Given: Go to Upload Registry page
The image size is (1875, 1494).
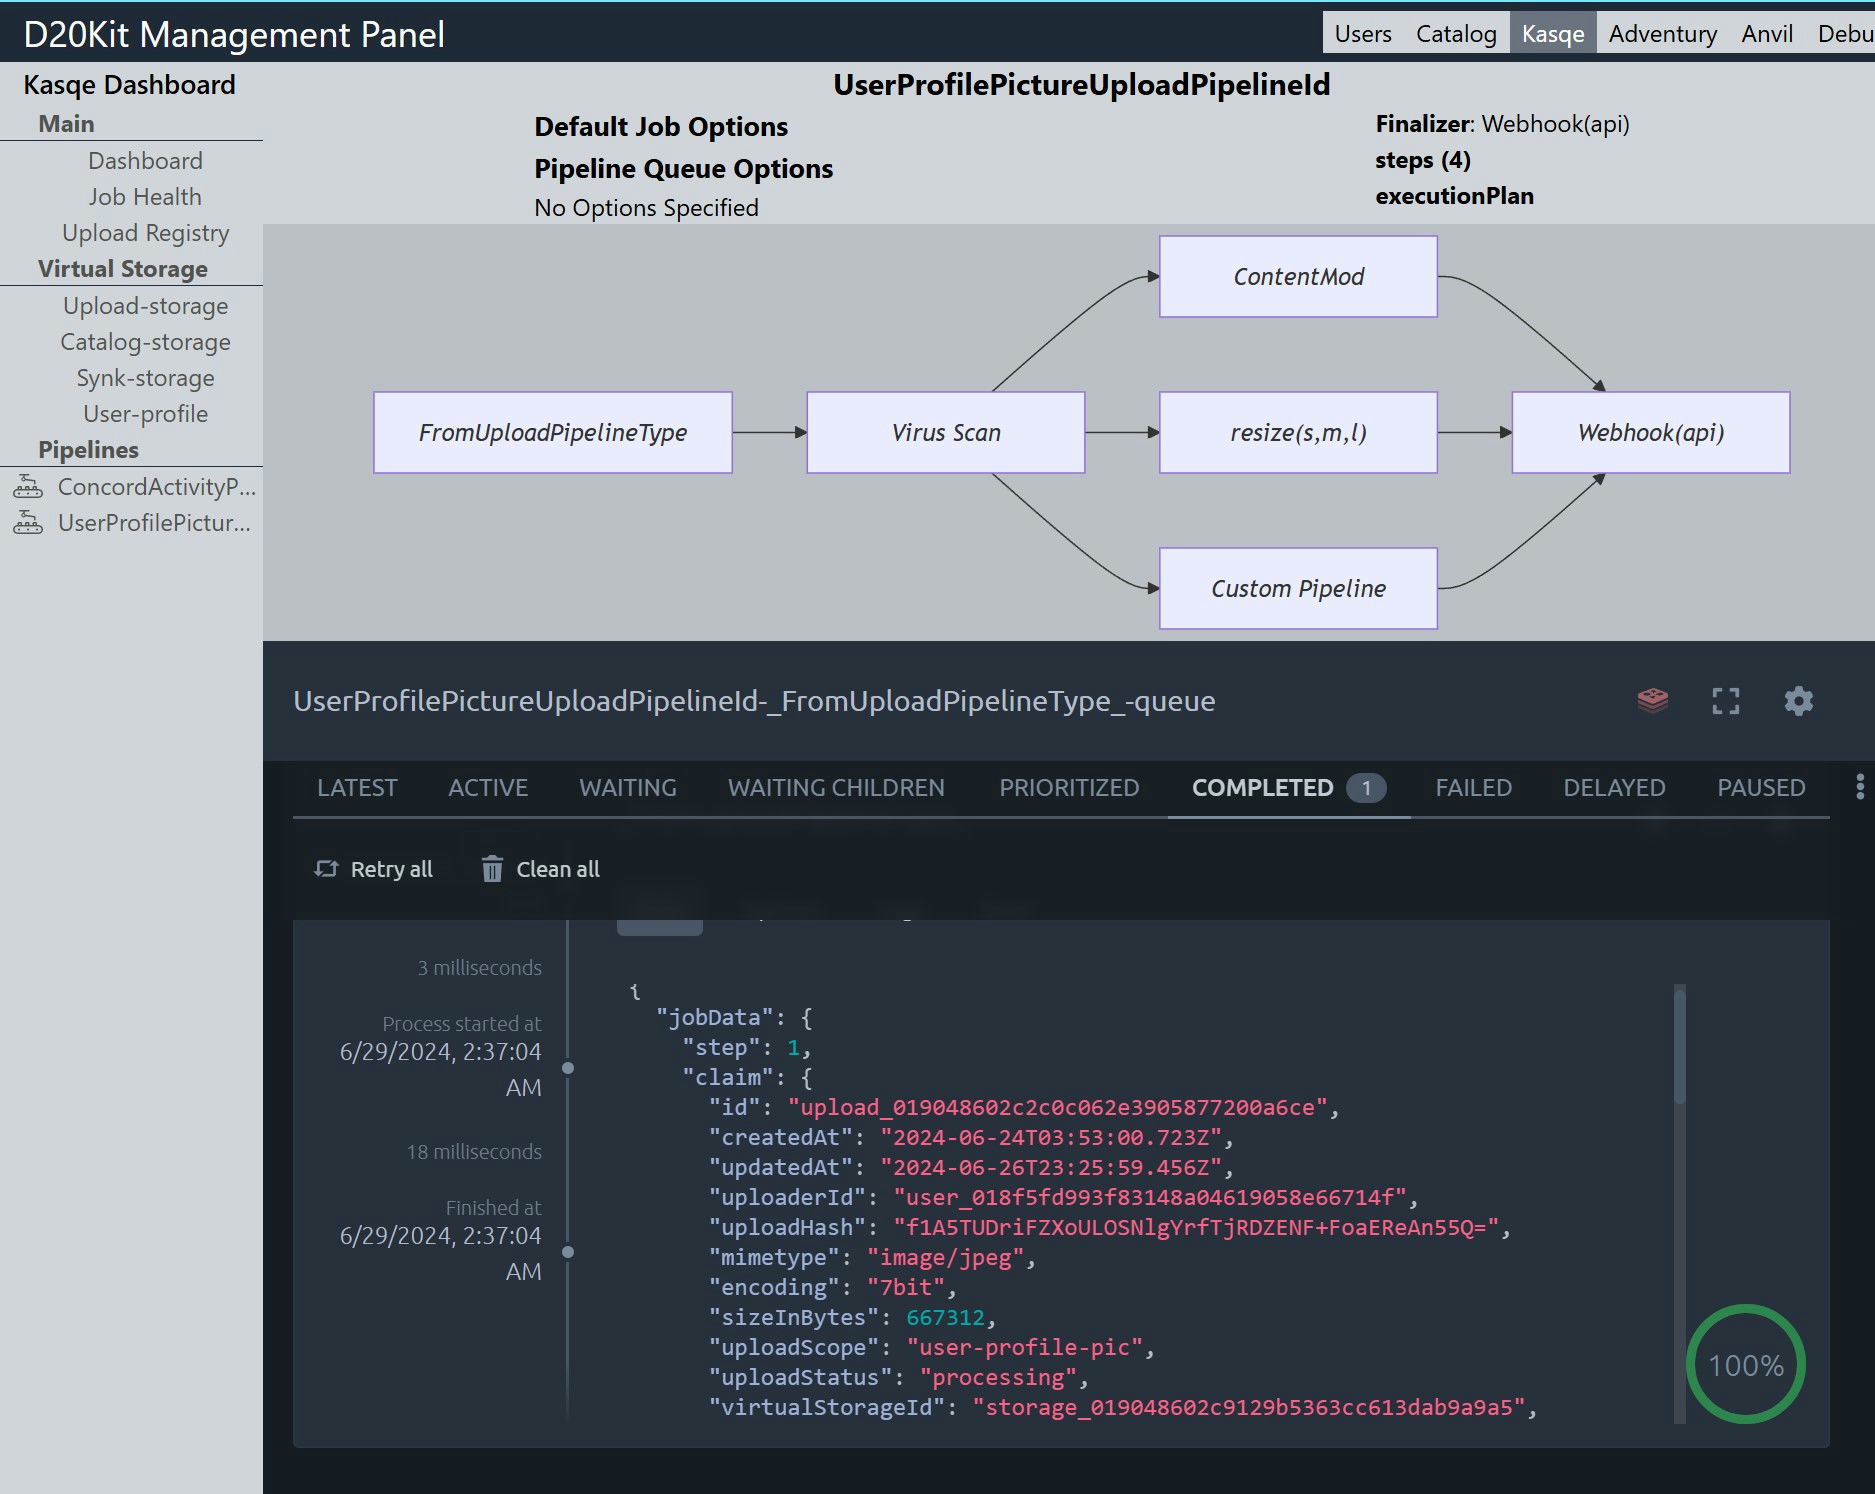Looking at the screenshot, I should tap(145, 233).
